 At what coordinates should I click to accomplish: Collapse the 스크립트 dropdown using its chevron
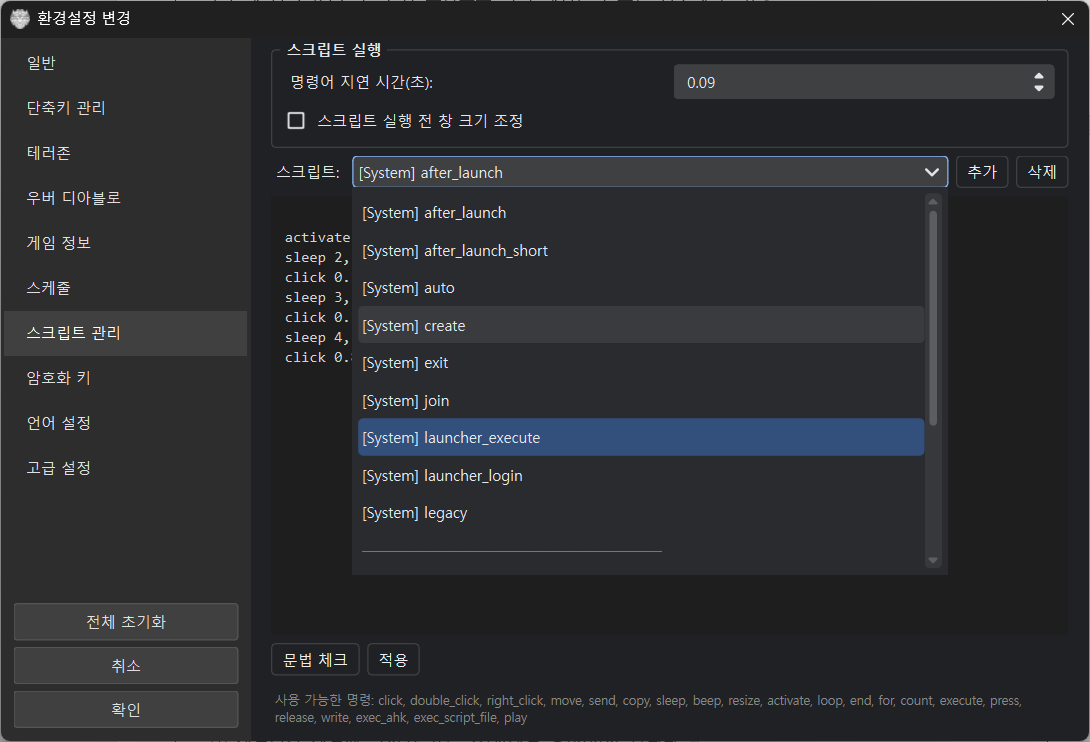coord(931,172)
